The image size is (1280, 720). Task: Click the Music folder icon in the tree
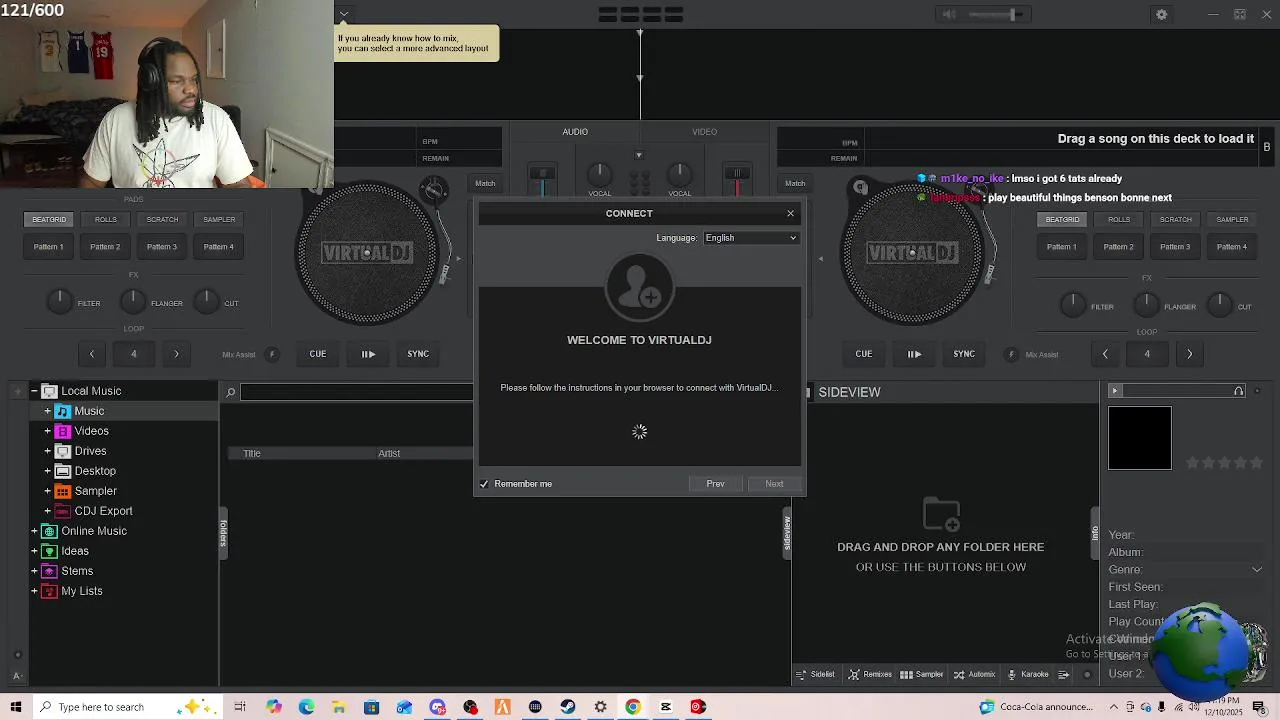pyautogui.click(x=62, y=411)
